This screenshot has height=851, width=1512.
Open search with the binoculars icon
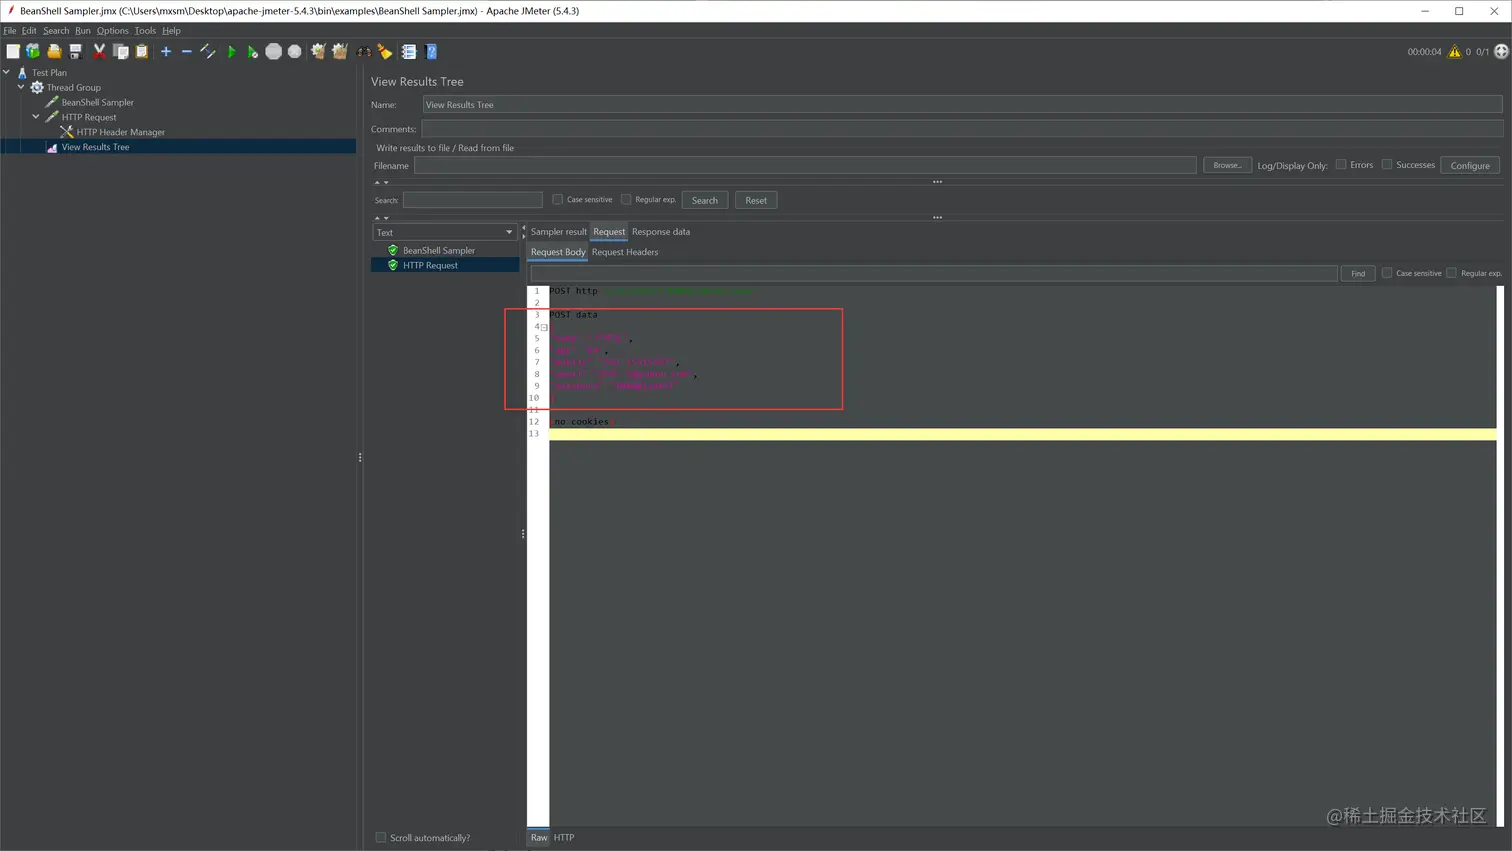click(x=364, y=51)
